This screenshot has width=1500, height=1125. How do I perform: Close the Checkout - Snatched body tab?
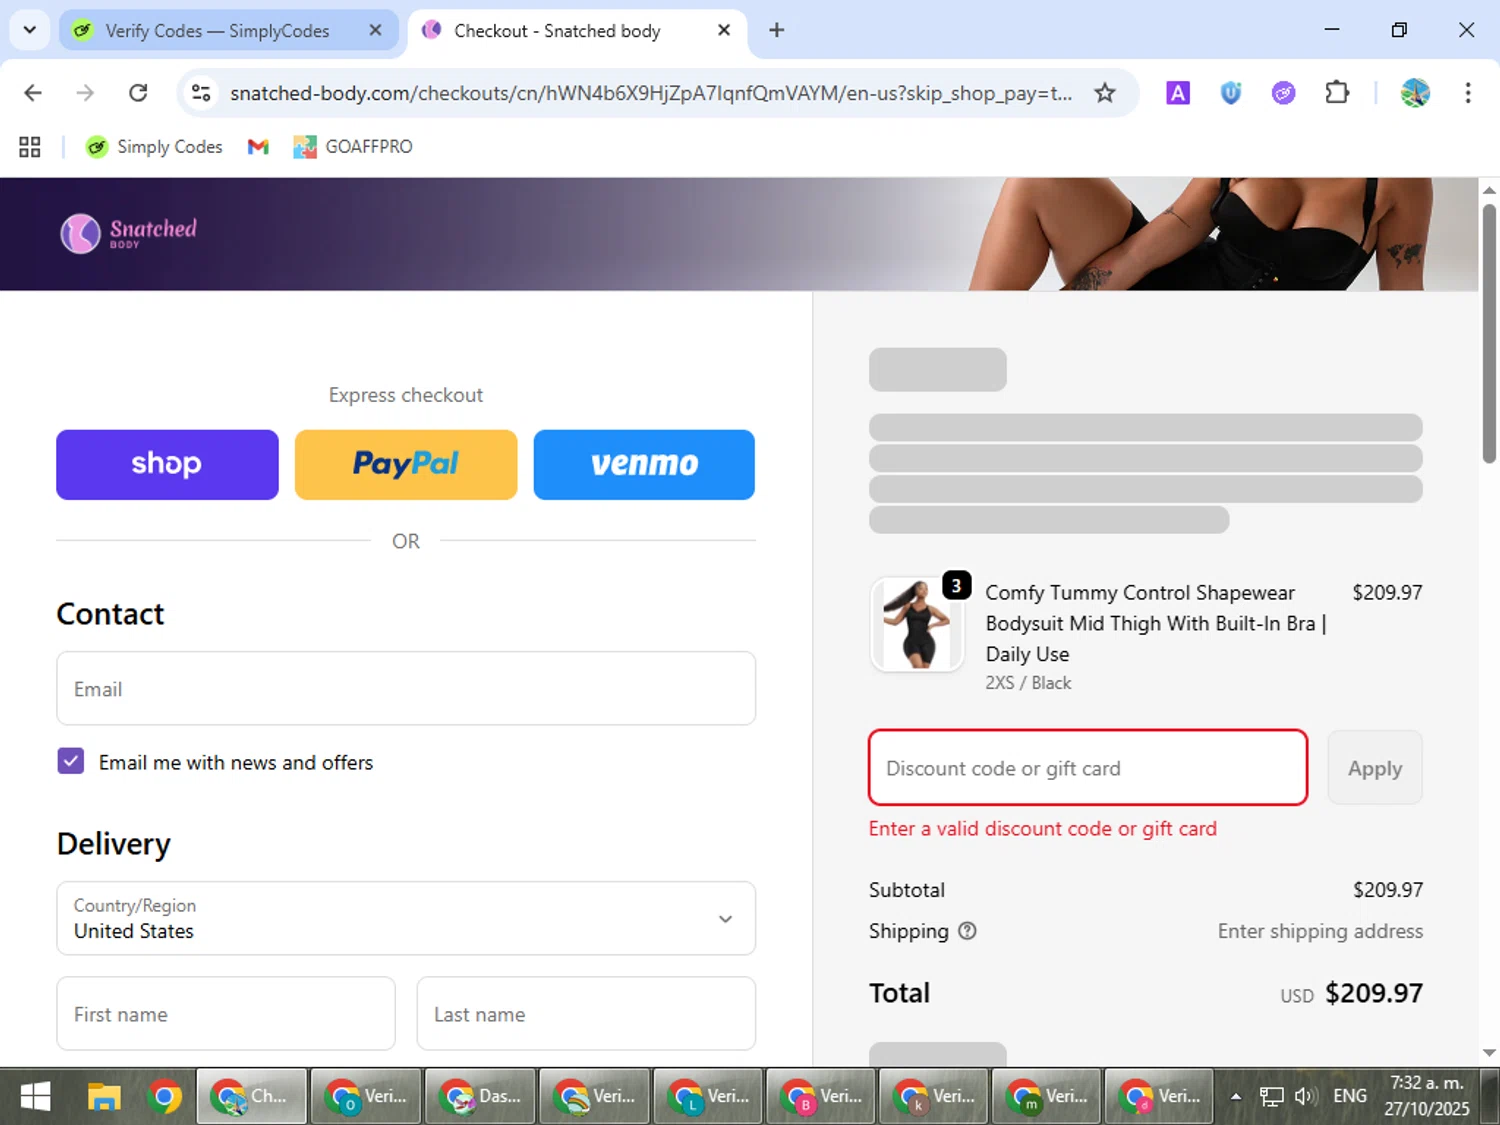pyautogui.click(x=724, y=30)
